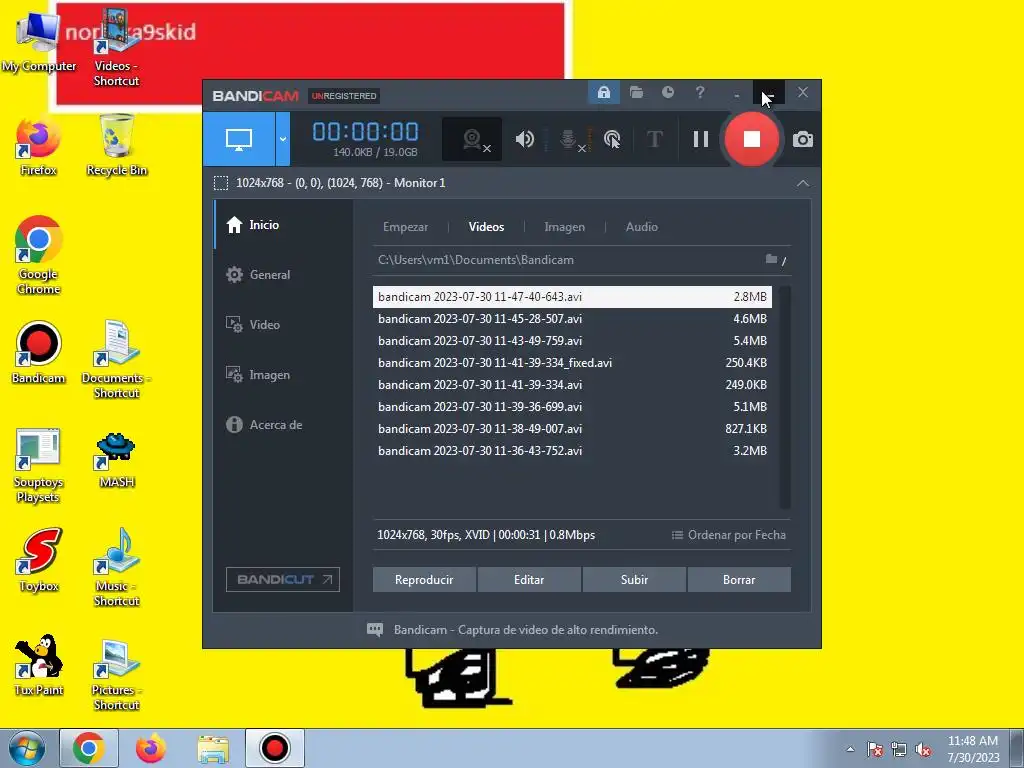Stop recording with the red button
The image size is (1024, 768).
[x=752, y=139]
